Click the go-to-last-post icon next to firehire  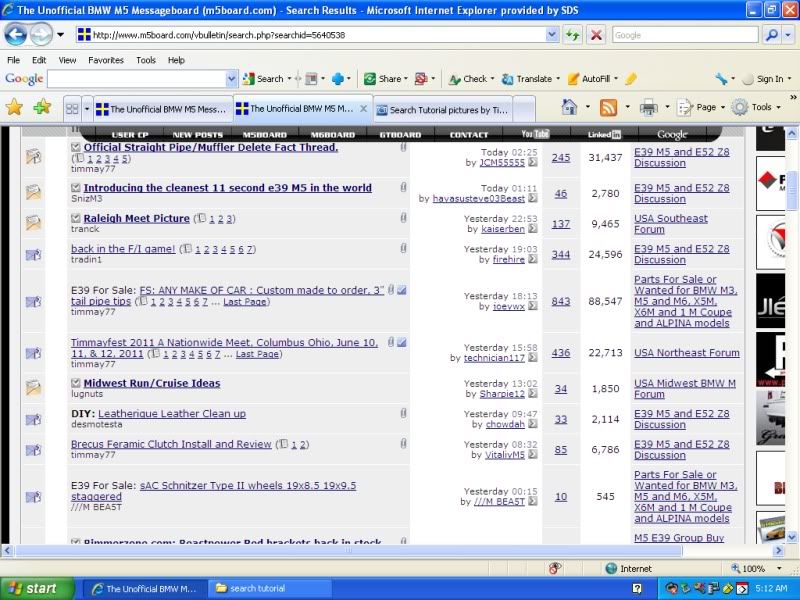(x=533, y=259)
